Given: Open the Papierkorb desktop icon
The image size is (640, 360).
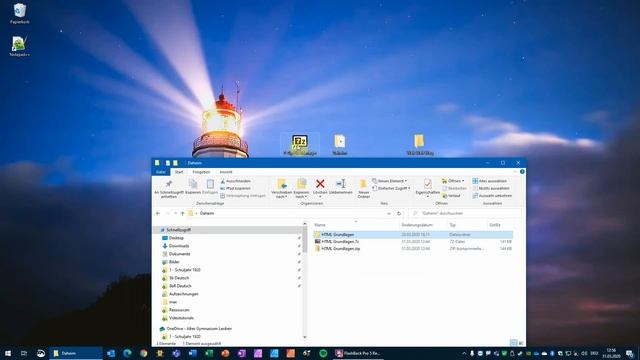Looking at the screenshot, I should [x=19, y=13].
